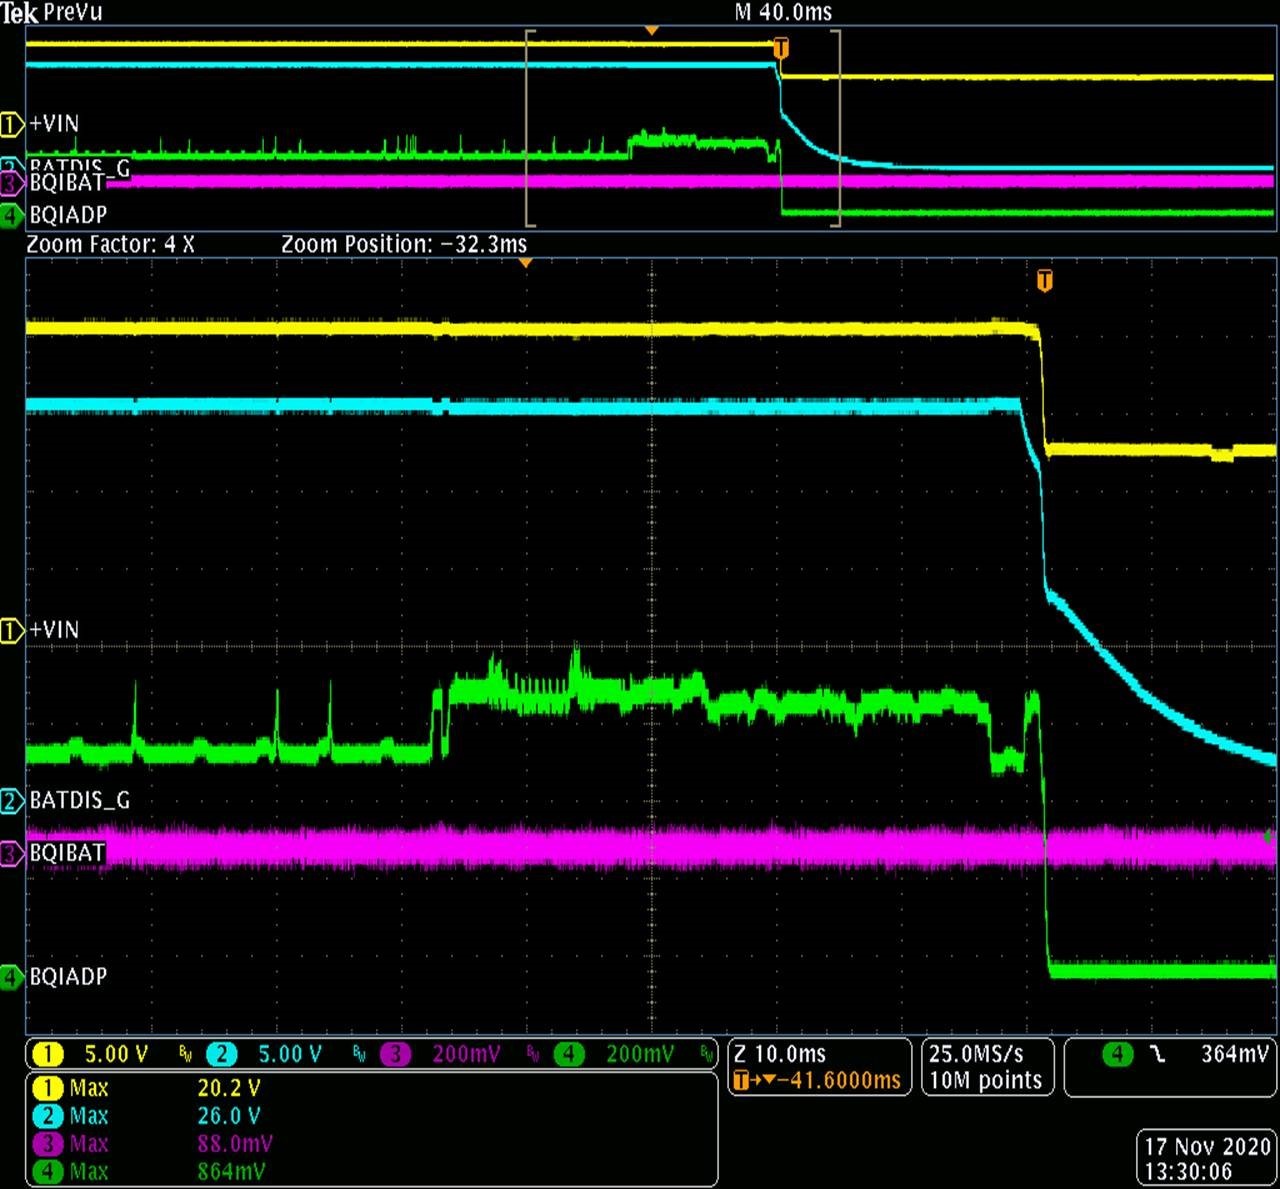Click channel 2 badge in vertical scale readout
This screenshot has height=1189, width=1280.
click(222, 1054)
